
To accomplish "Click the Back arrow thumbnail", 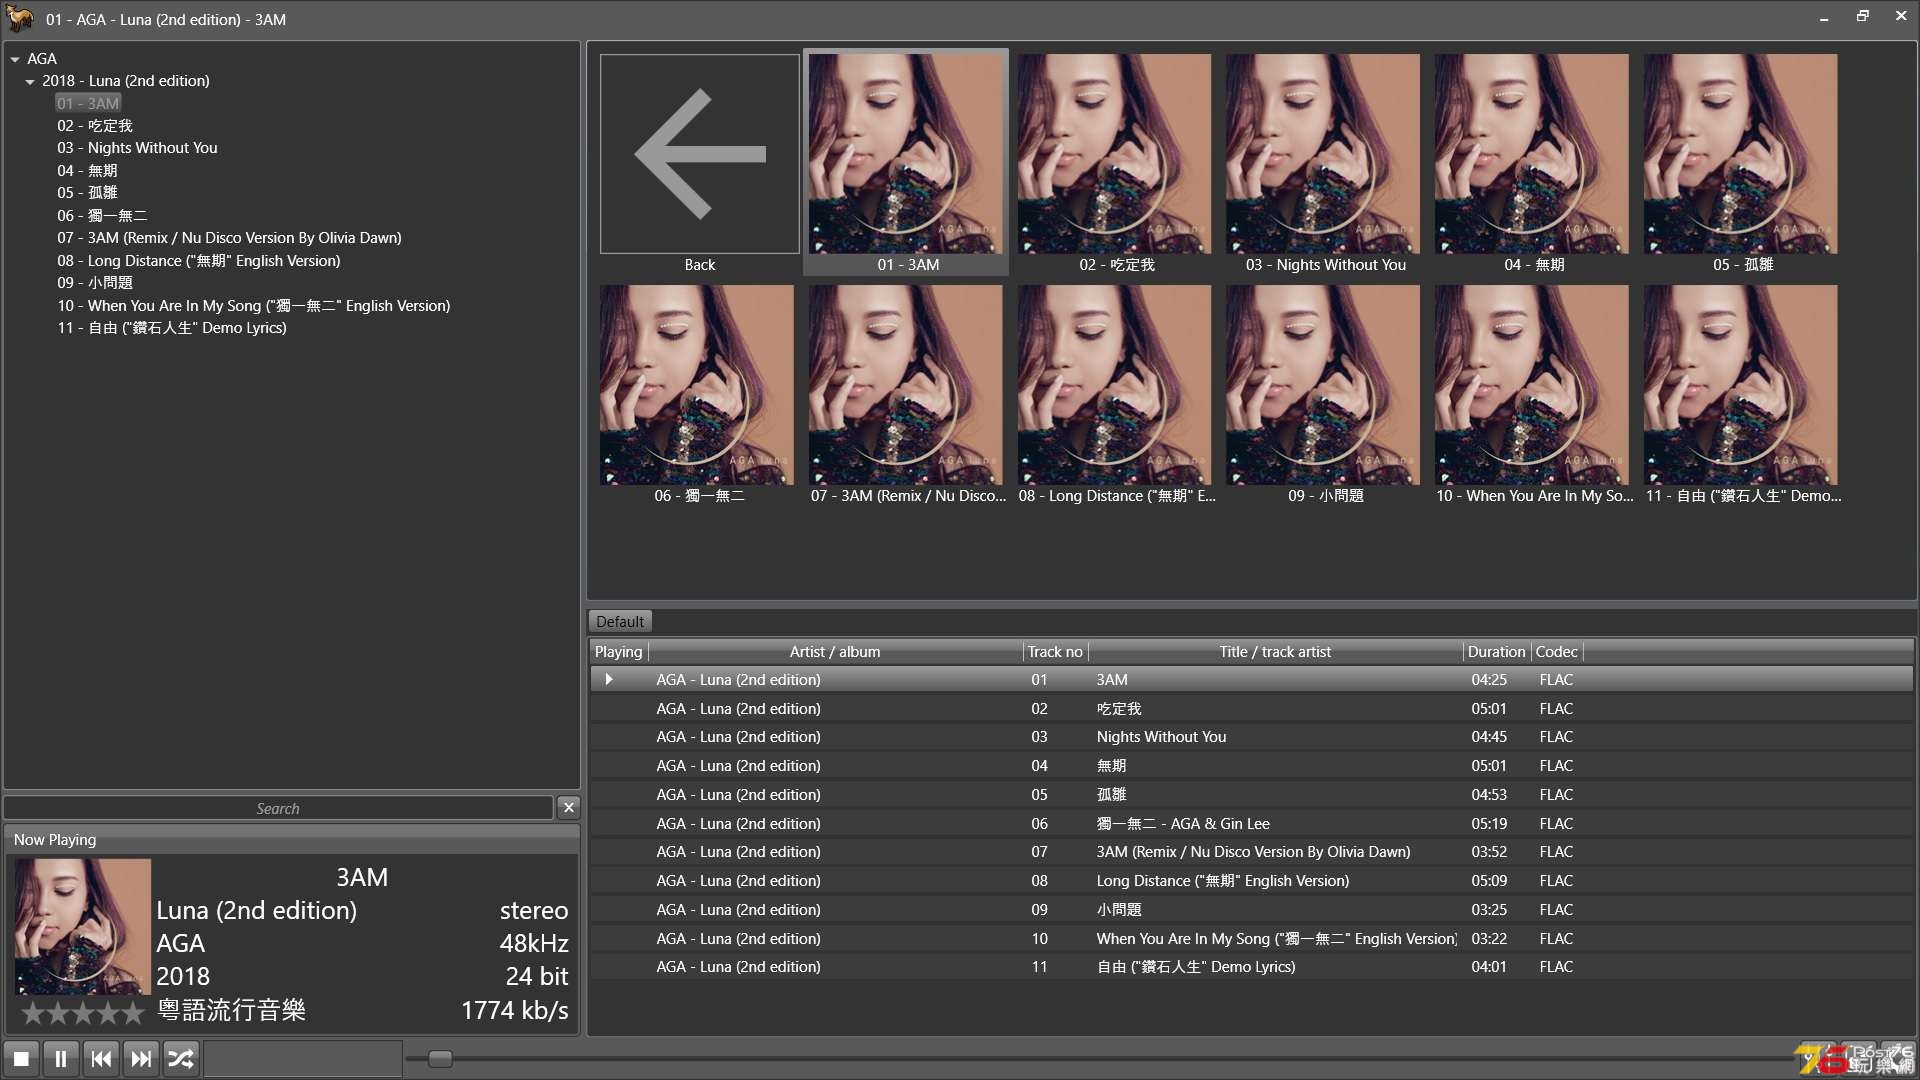I will 700,154.
